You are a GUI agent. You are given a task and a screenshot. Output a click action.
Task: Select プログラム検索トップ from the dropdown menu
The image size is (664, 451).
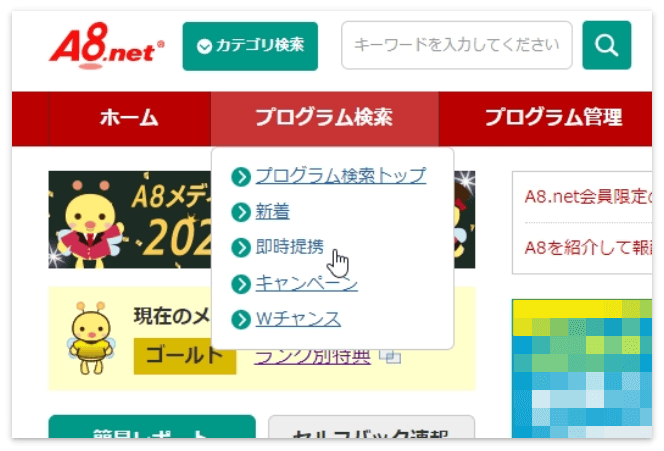click(340, 176)
